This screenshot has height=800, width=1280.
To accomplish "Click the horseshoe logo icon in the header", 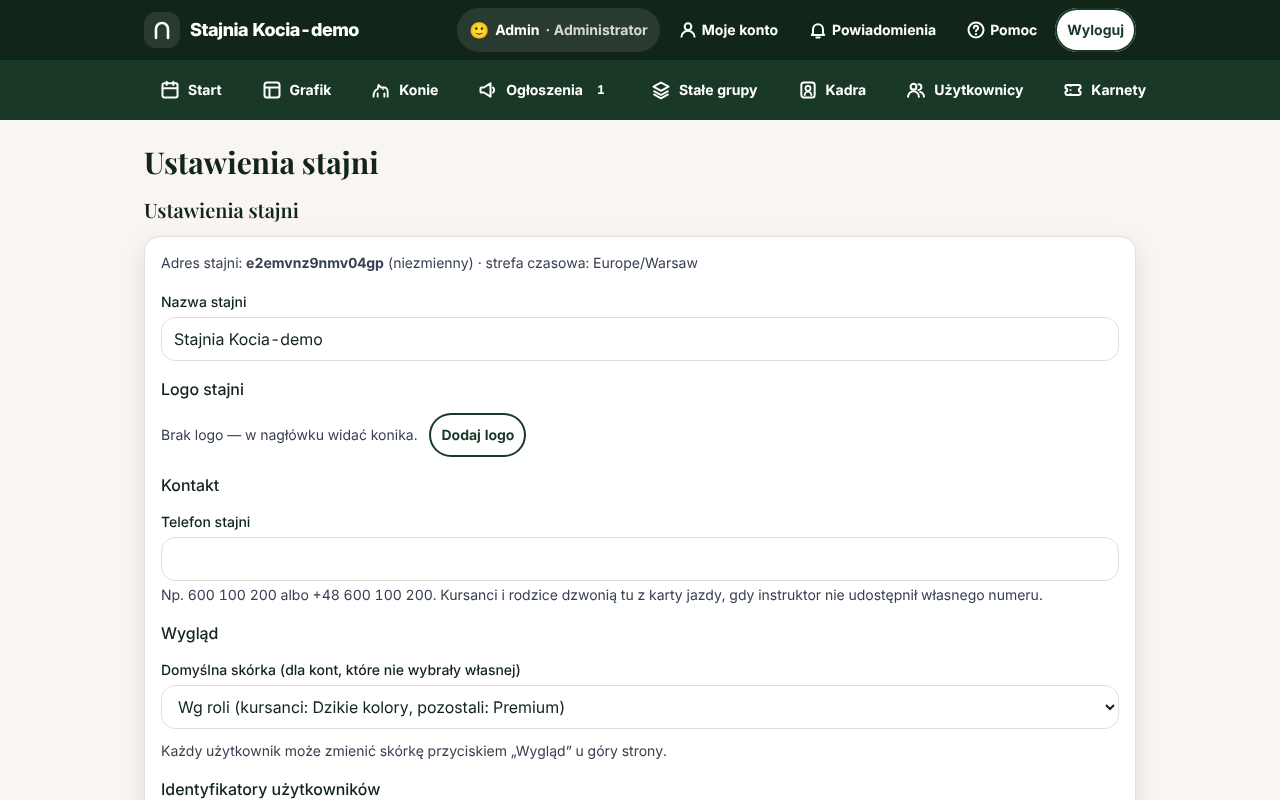I will (x=162, y=30).
